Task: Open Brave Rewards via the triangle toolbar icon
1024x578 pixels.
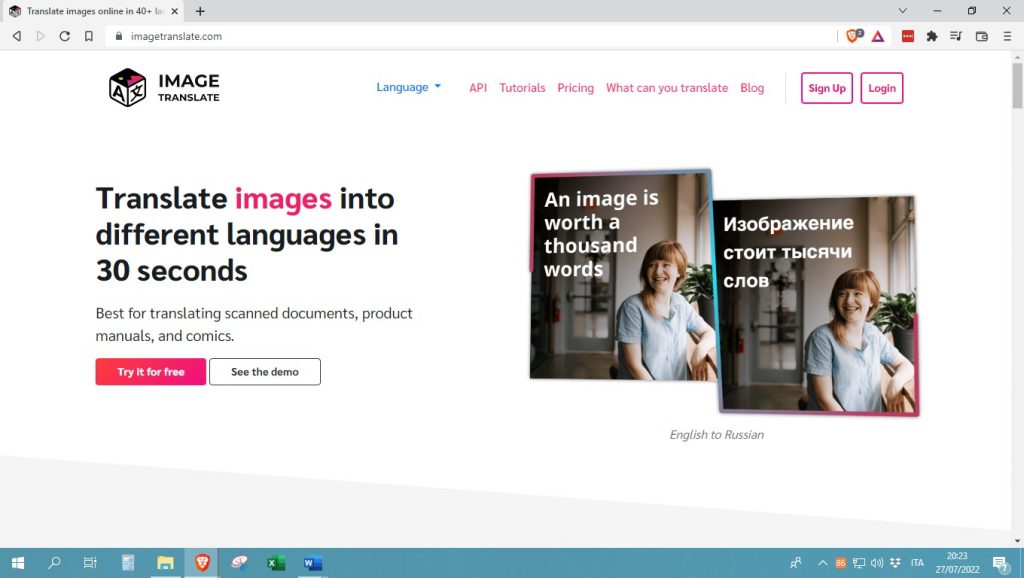Action: click(x=877, y=36)
